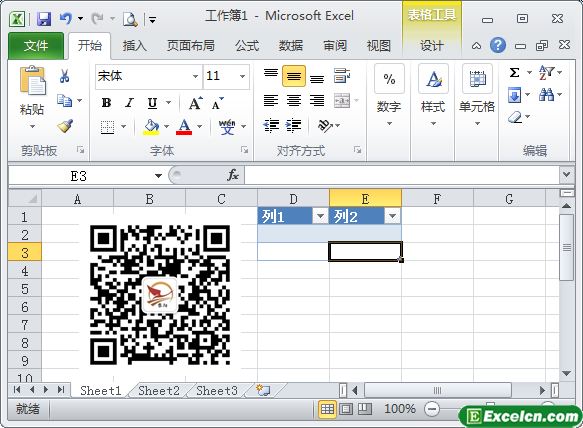Switch to the 页面布局 tab
This screenshot has height=428, width=583.
tap(191, 46)
